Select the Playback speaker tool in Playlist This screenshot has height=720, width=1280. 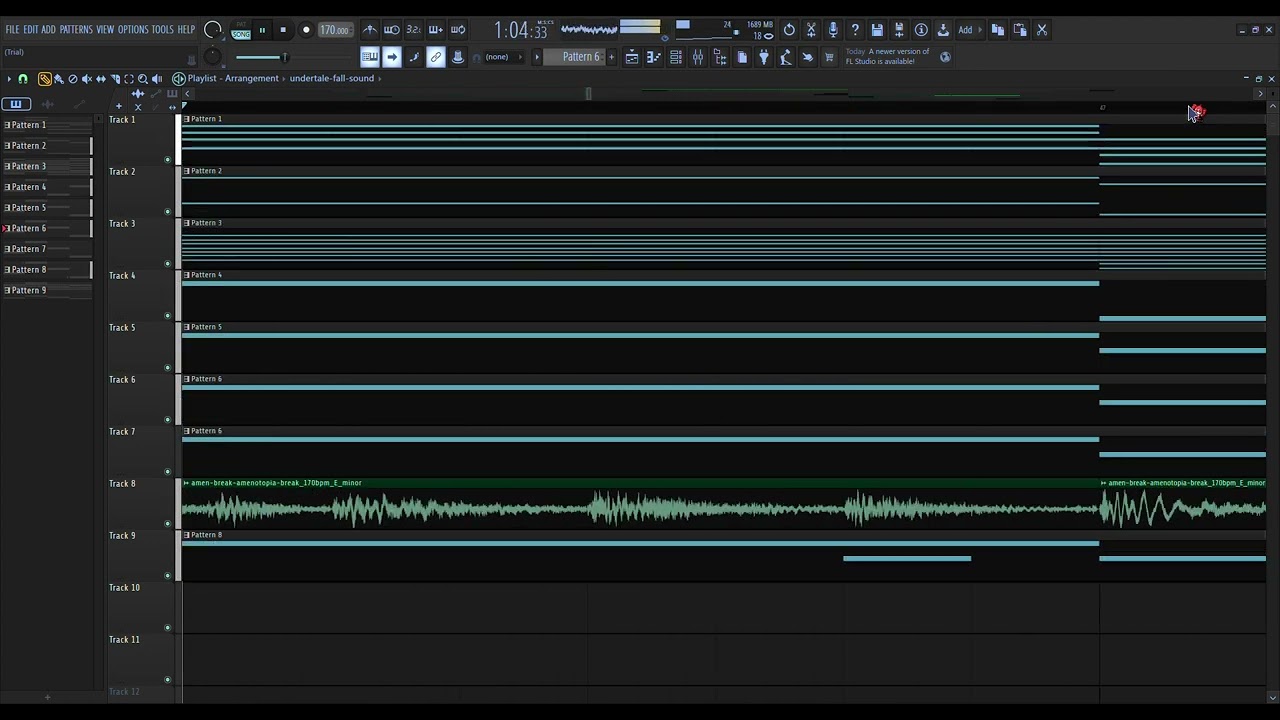click(x=156, y=79)
